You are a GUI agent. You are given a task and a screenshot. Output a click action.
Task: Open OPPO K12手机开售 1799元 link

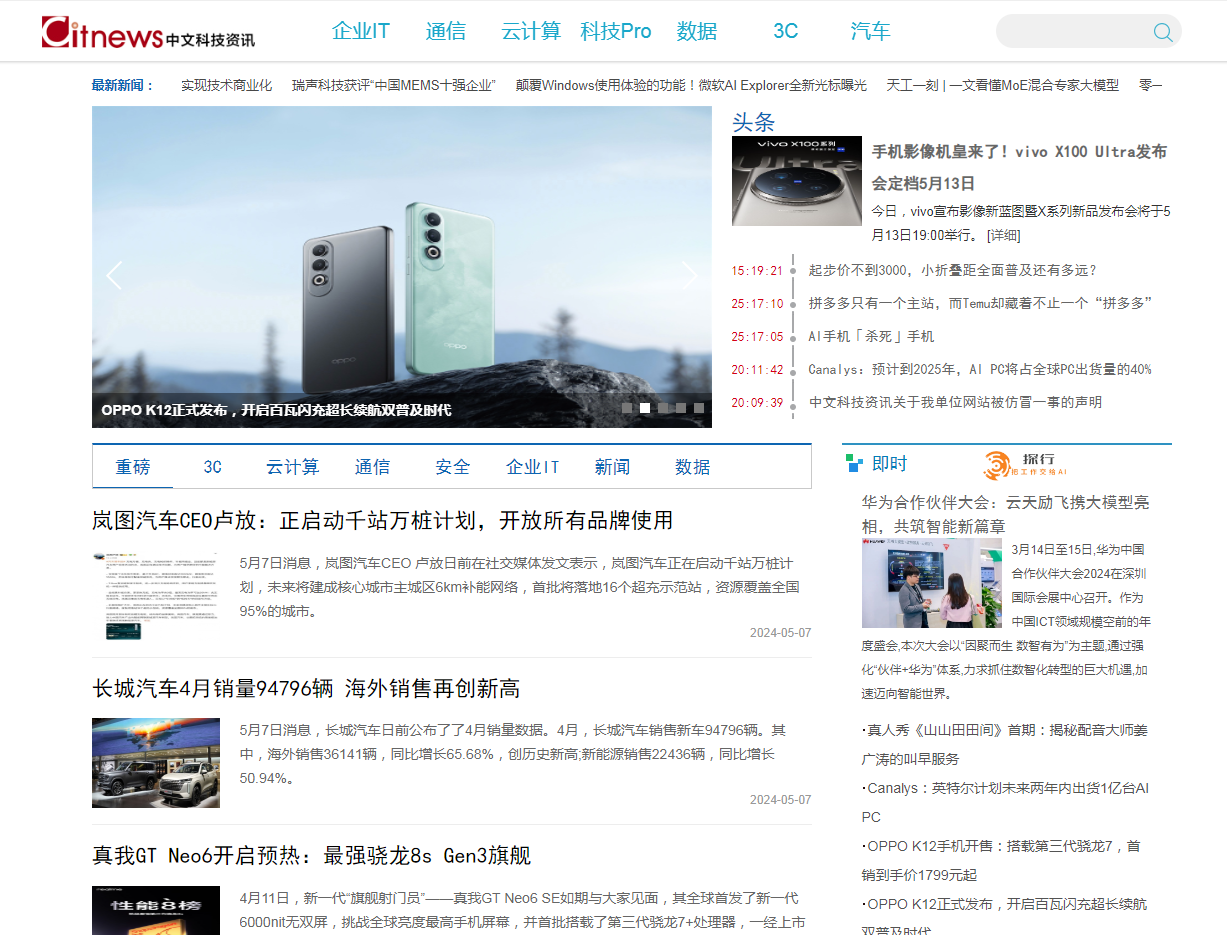[x=1001, y=861]
